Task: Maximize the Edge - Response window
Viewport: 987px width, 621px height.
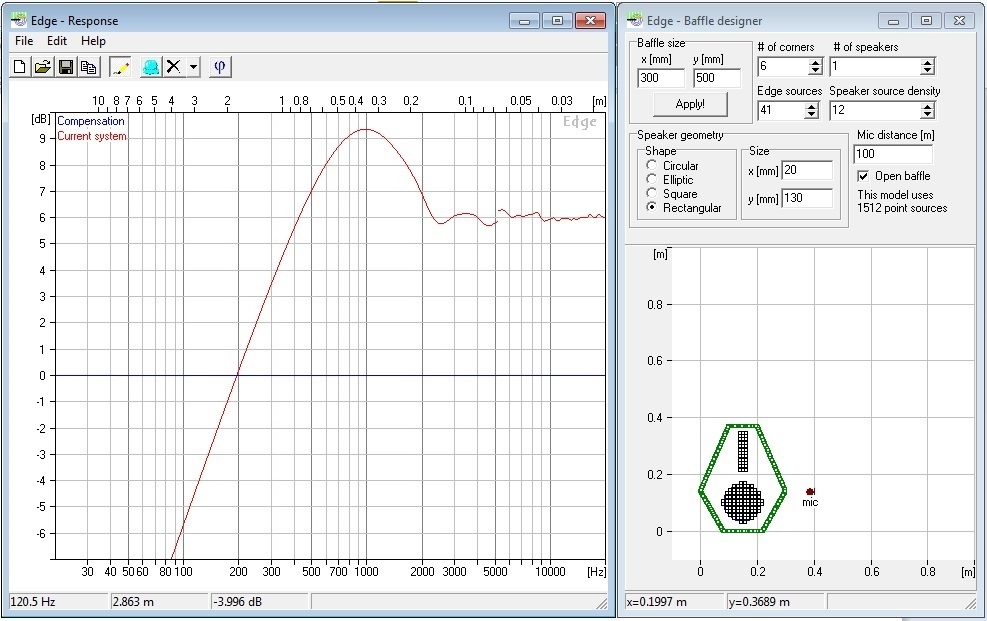Action: [x=557, y=21]
